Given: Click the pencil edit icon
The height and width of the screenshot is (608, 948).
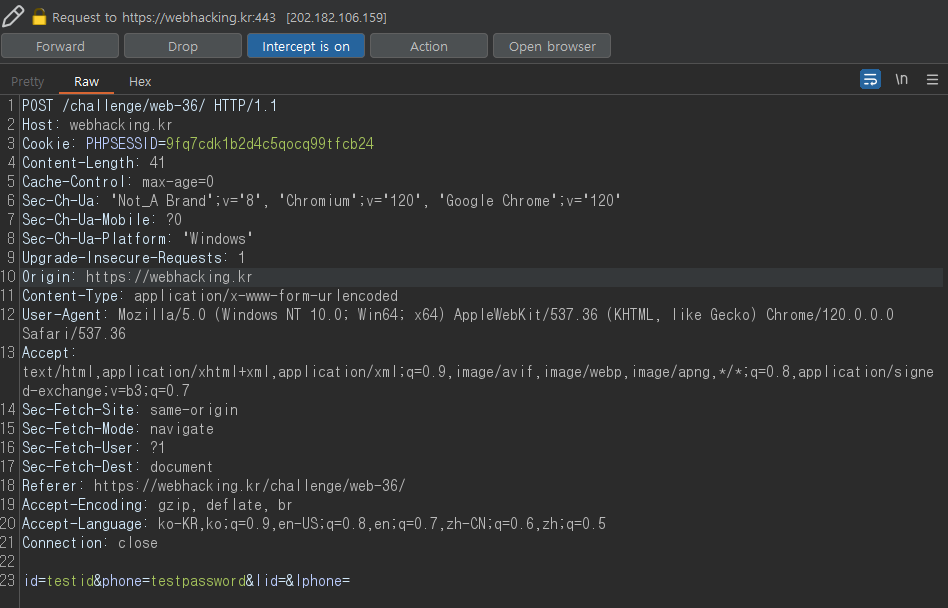Looking at the screenshot, I should tap(13, 16).
